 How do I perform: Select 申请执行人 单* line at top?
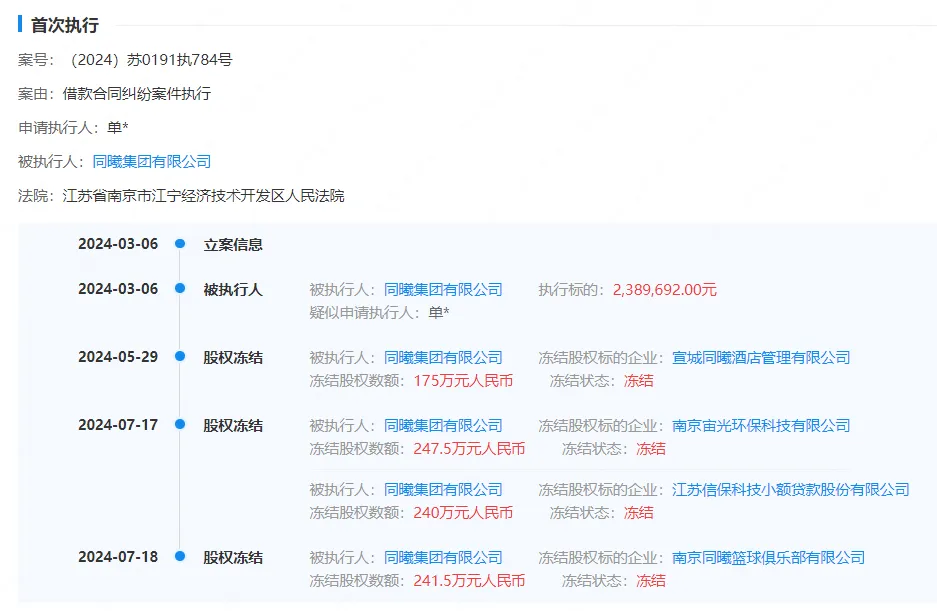click(74, 127)
